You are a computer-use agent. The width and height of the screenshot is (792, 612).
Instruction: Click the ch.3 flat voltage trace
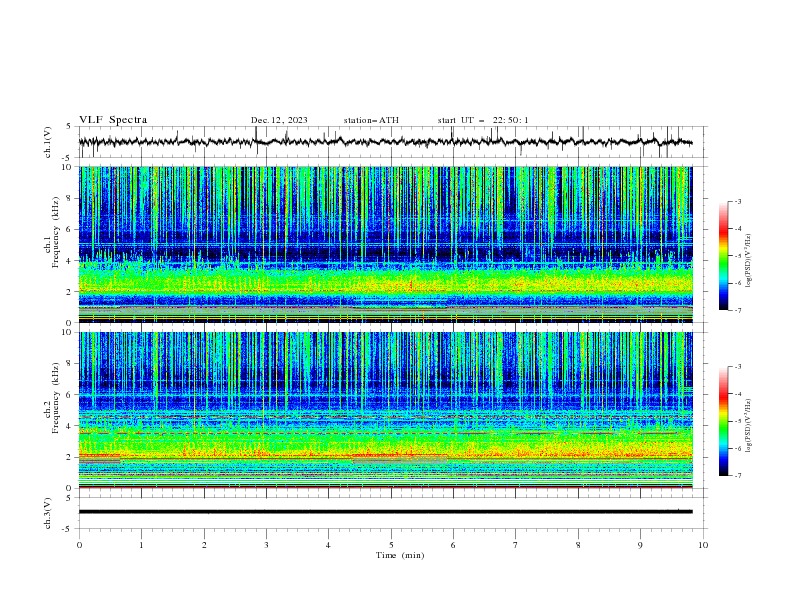(x=385, y=512)
